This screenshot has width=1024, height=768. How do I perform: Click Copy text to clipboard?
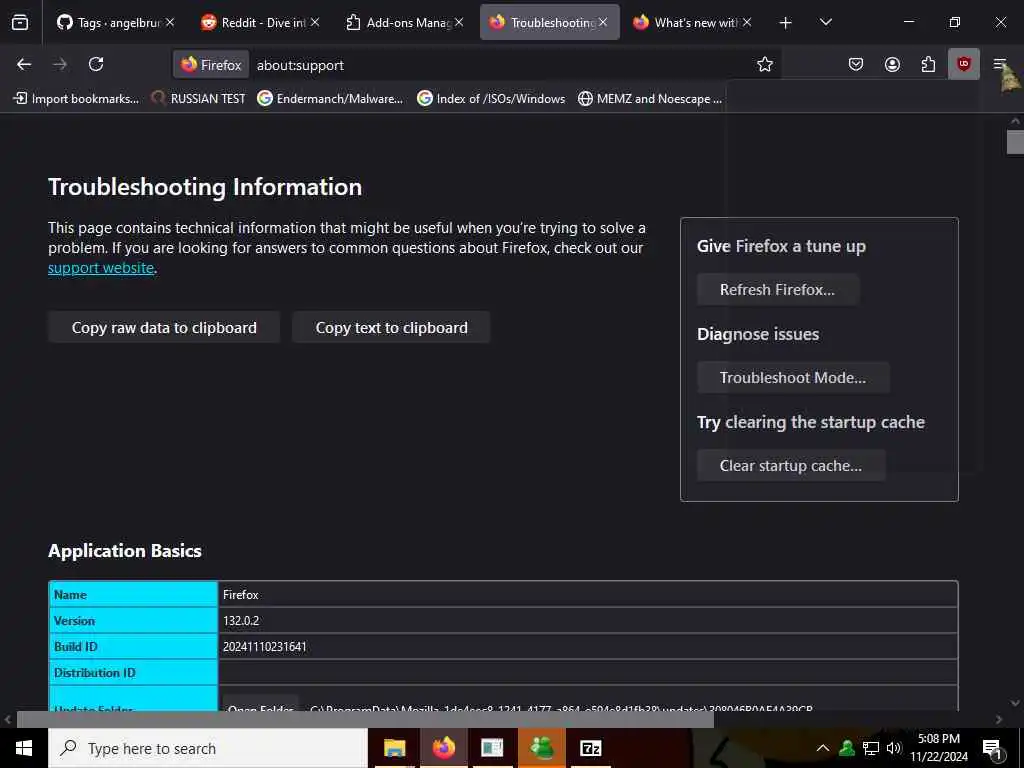pyautogui.click(x=391, y=327)
